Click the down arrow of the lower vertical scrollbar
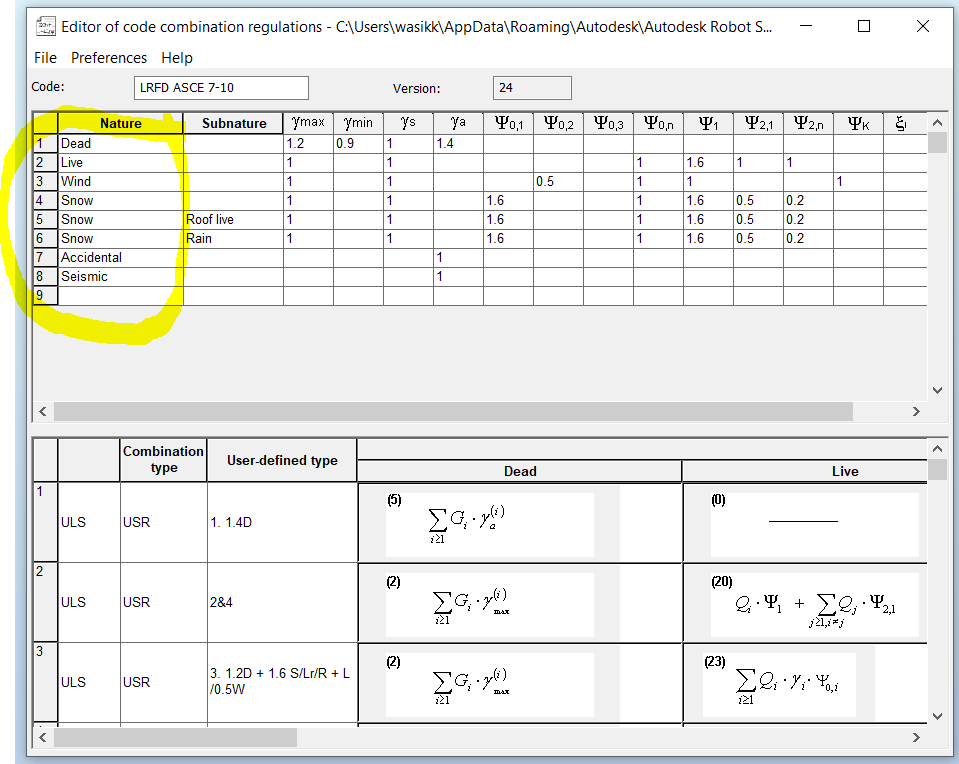This screenshot has width=959, height=764. (x=937, y=715)
